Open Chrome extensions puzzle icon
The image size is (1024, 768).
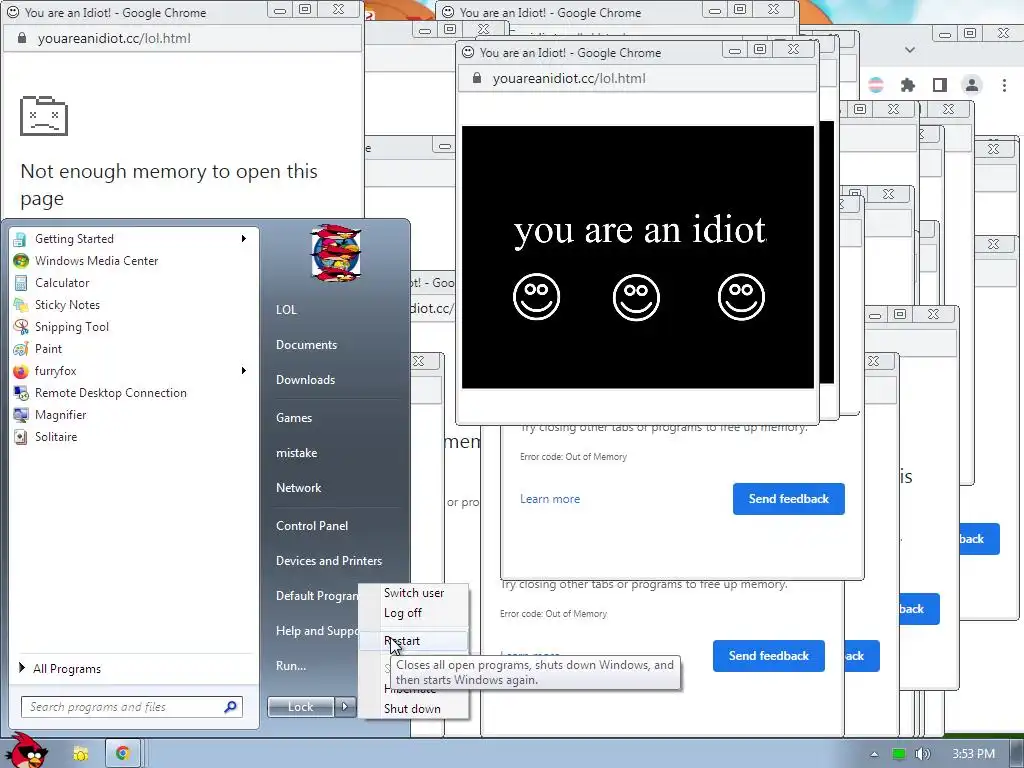908,85
